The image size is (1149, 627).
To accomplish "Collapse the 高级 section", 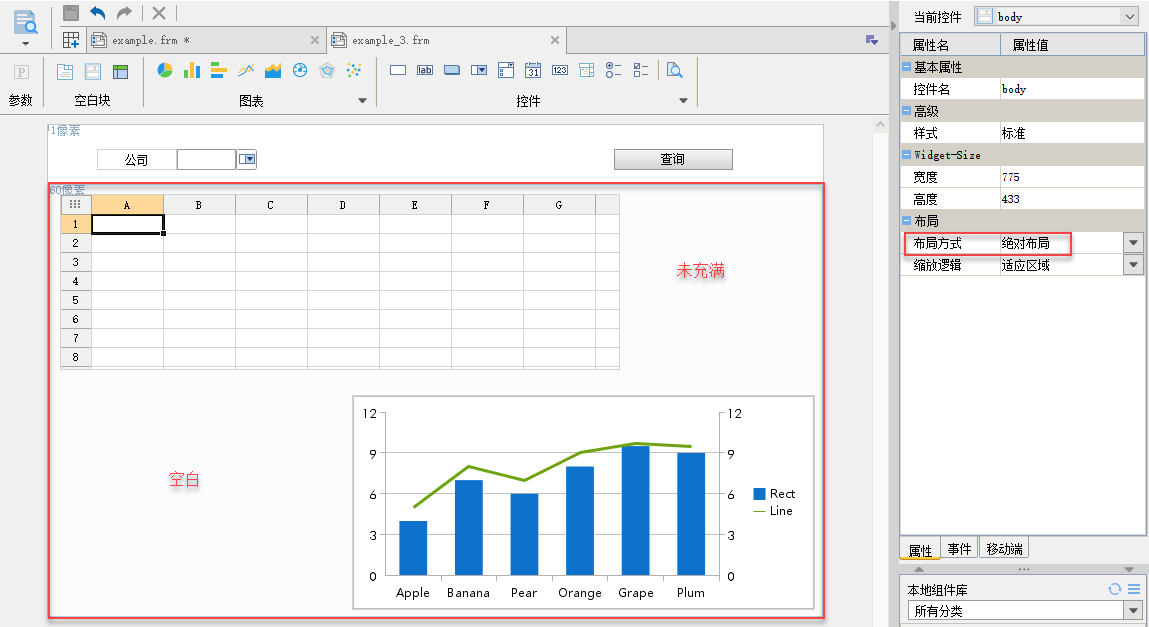I will click(x=906, y=111).
